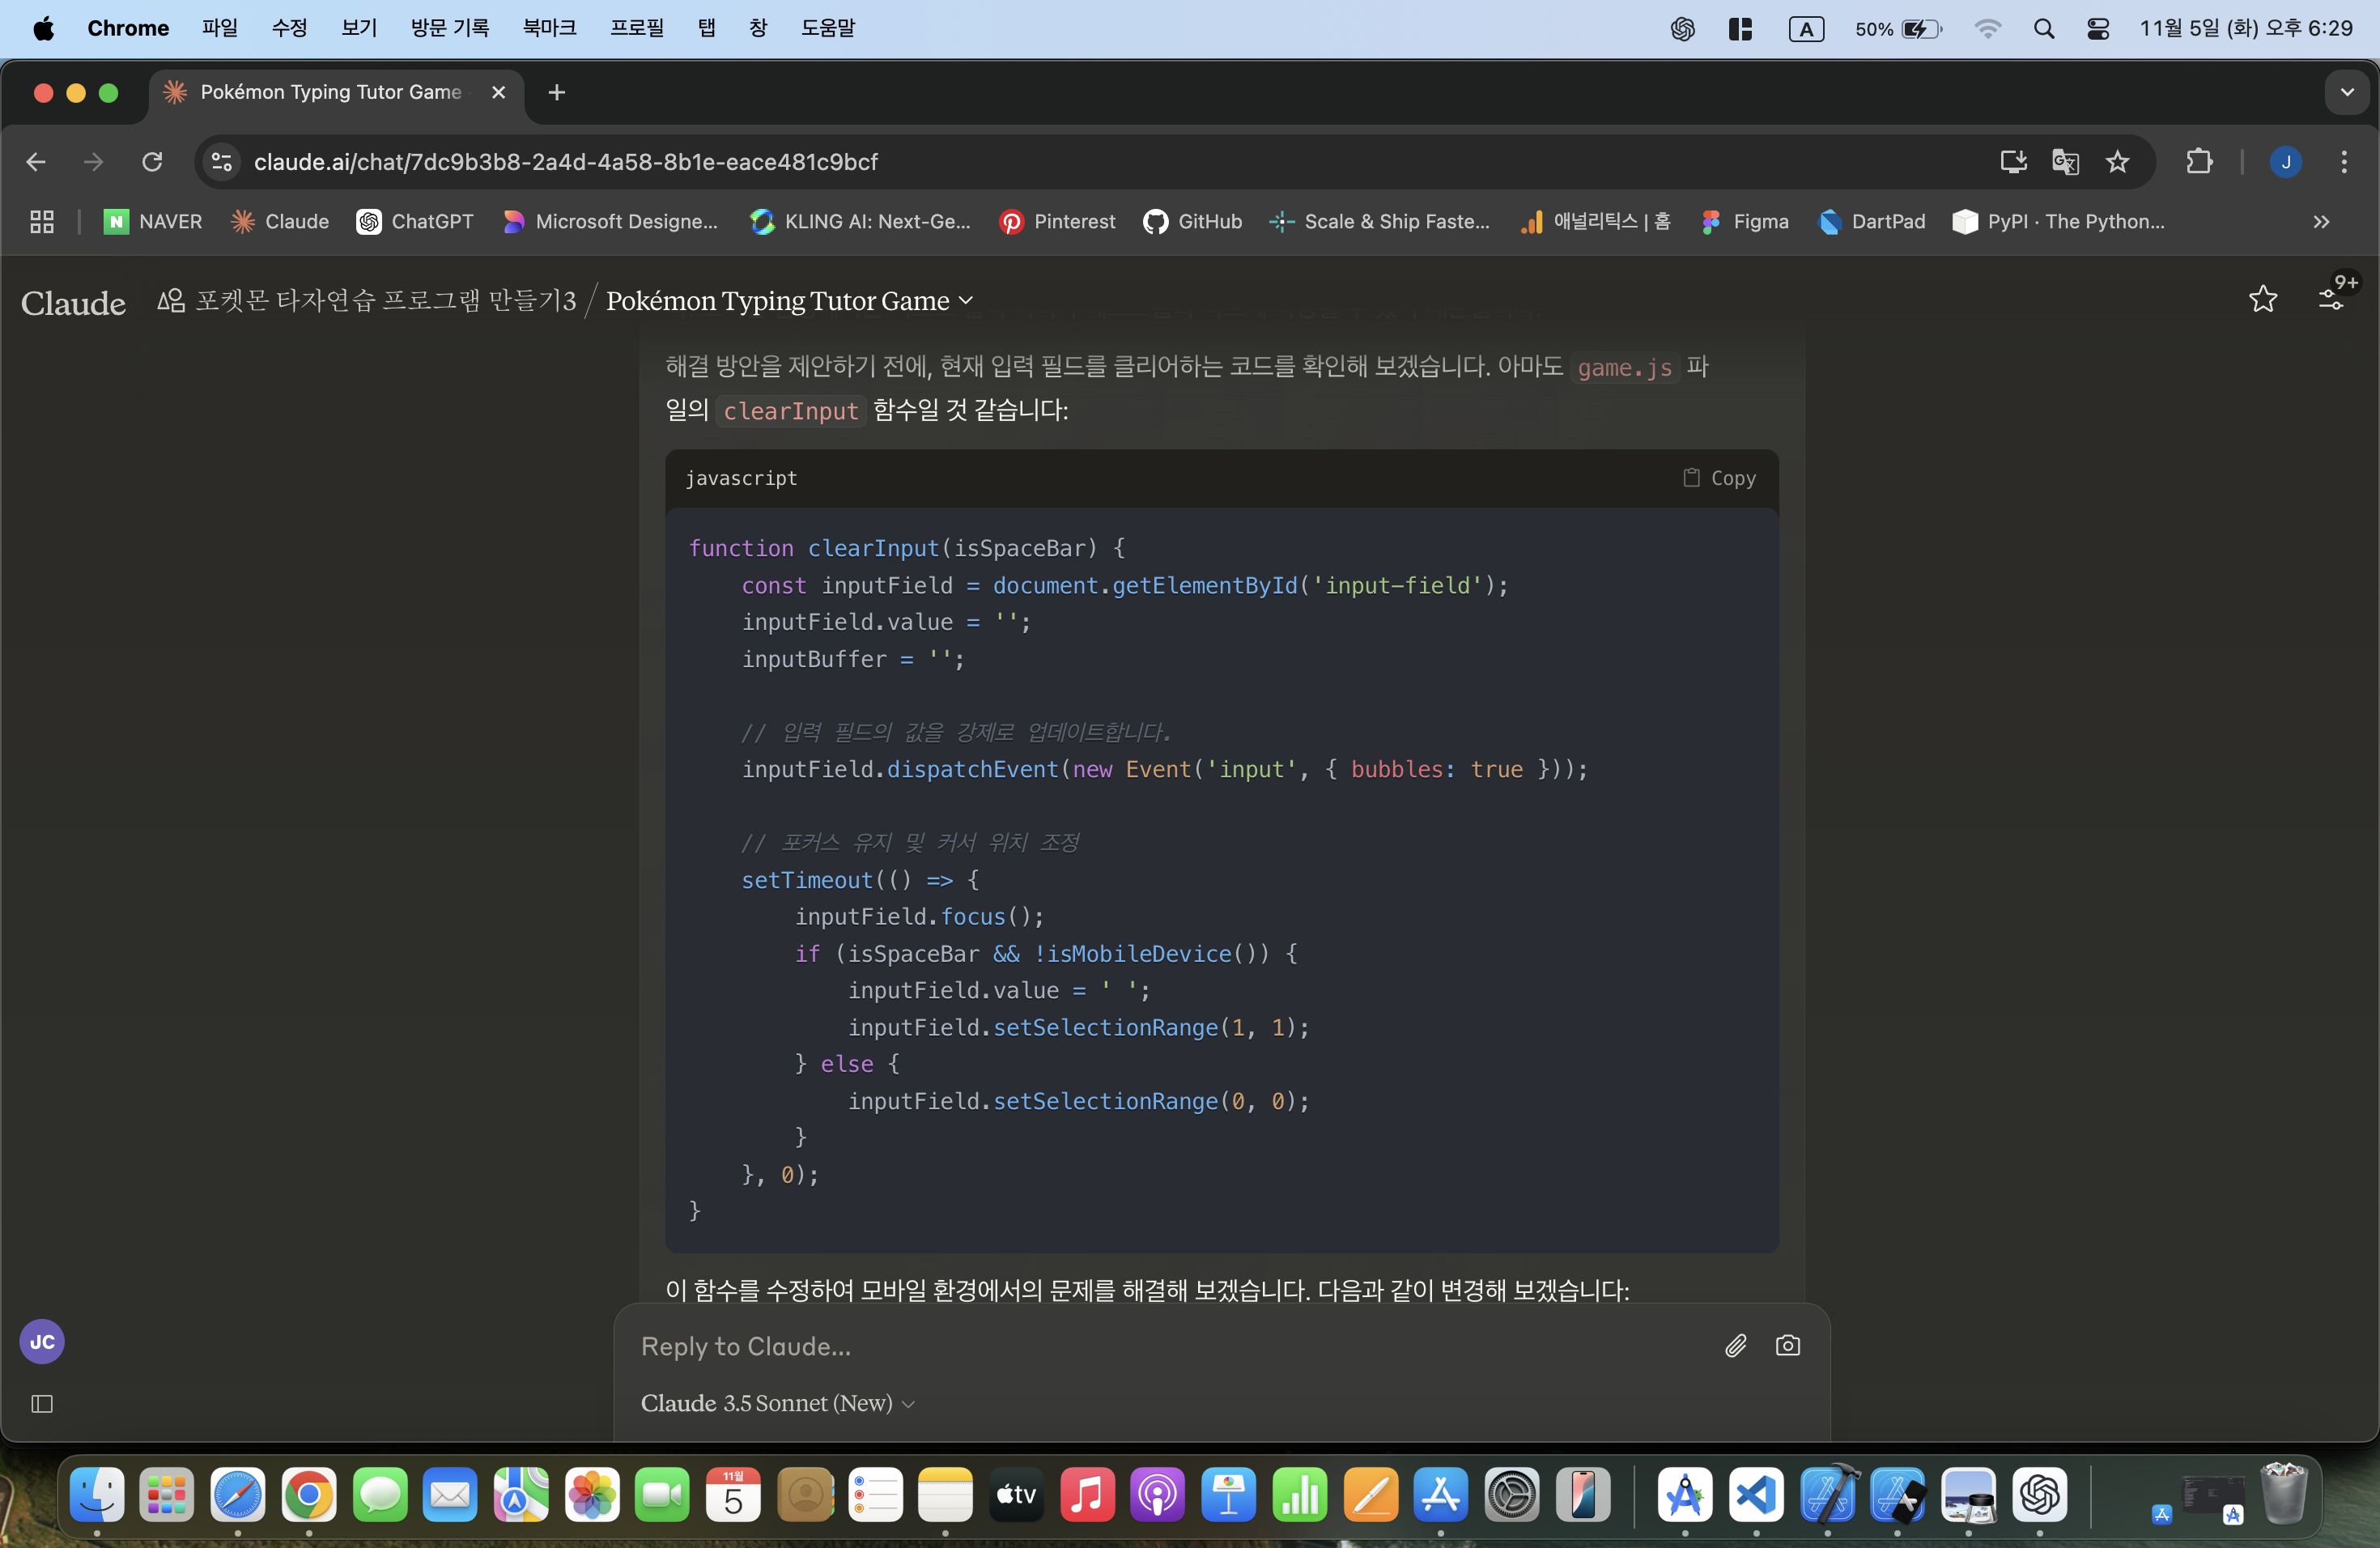Open the 포켓몬 타자연습 프로그램 만들기3 project link
The height and width of the screenshot is (1548, 2380).
(366, 300)
